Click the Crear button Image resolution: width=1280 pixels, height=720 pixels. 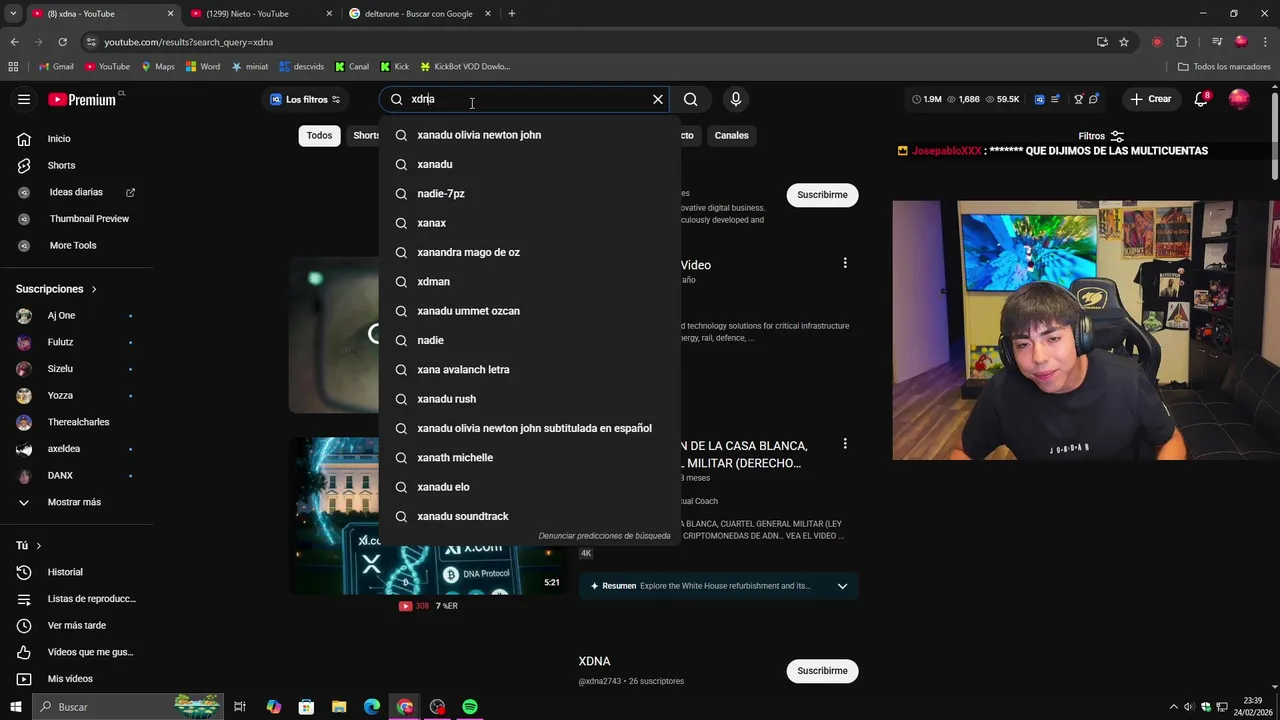1151,99
